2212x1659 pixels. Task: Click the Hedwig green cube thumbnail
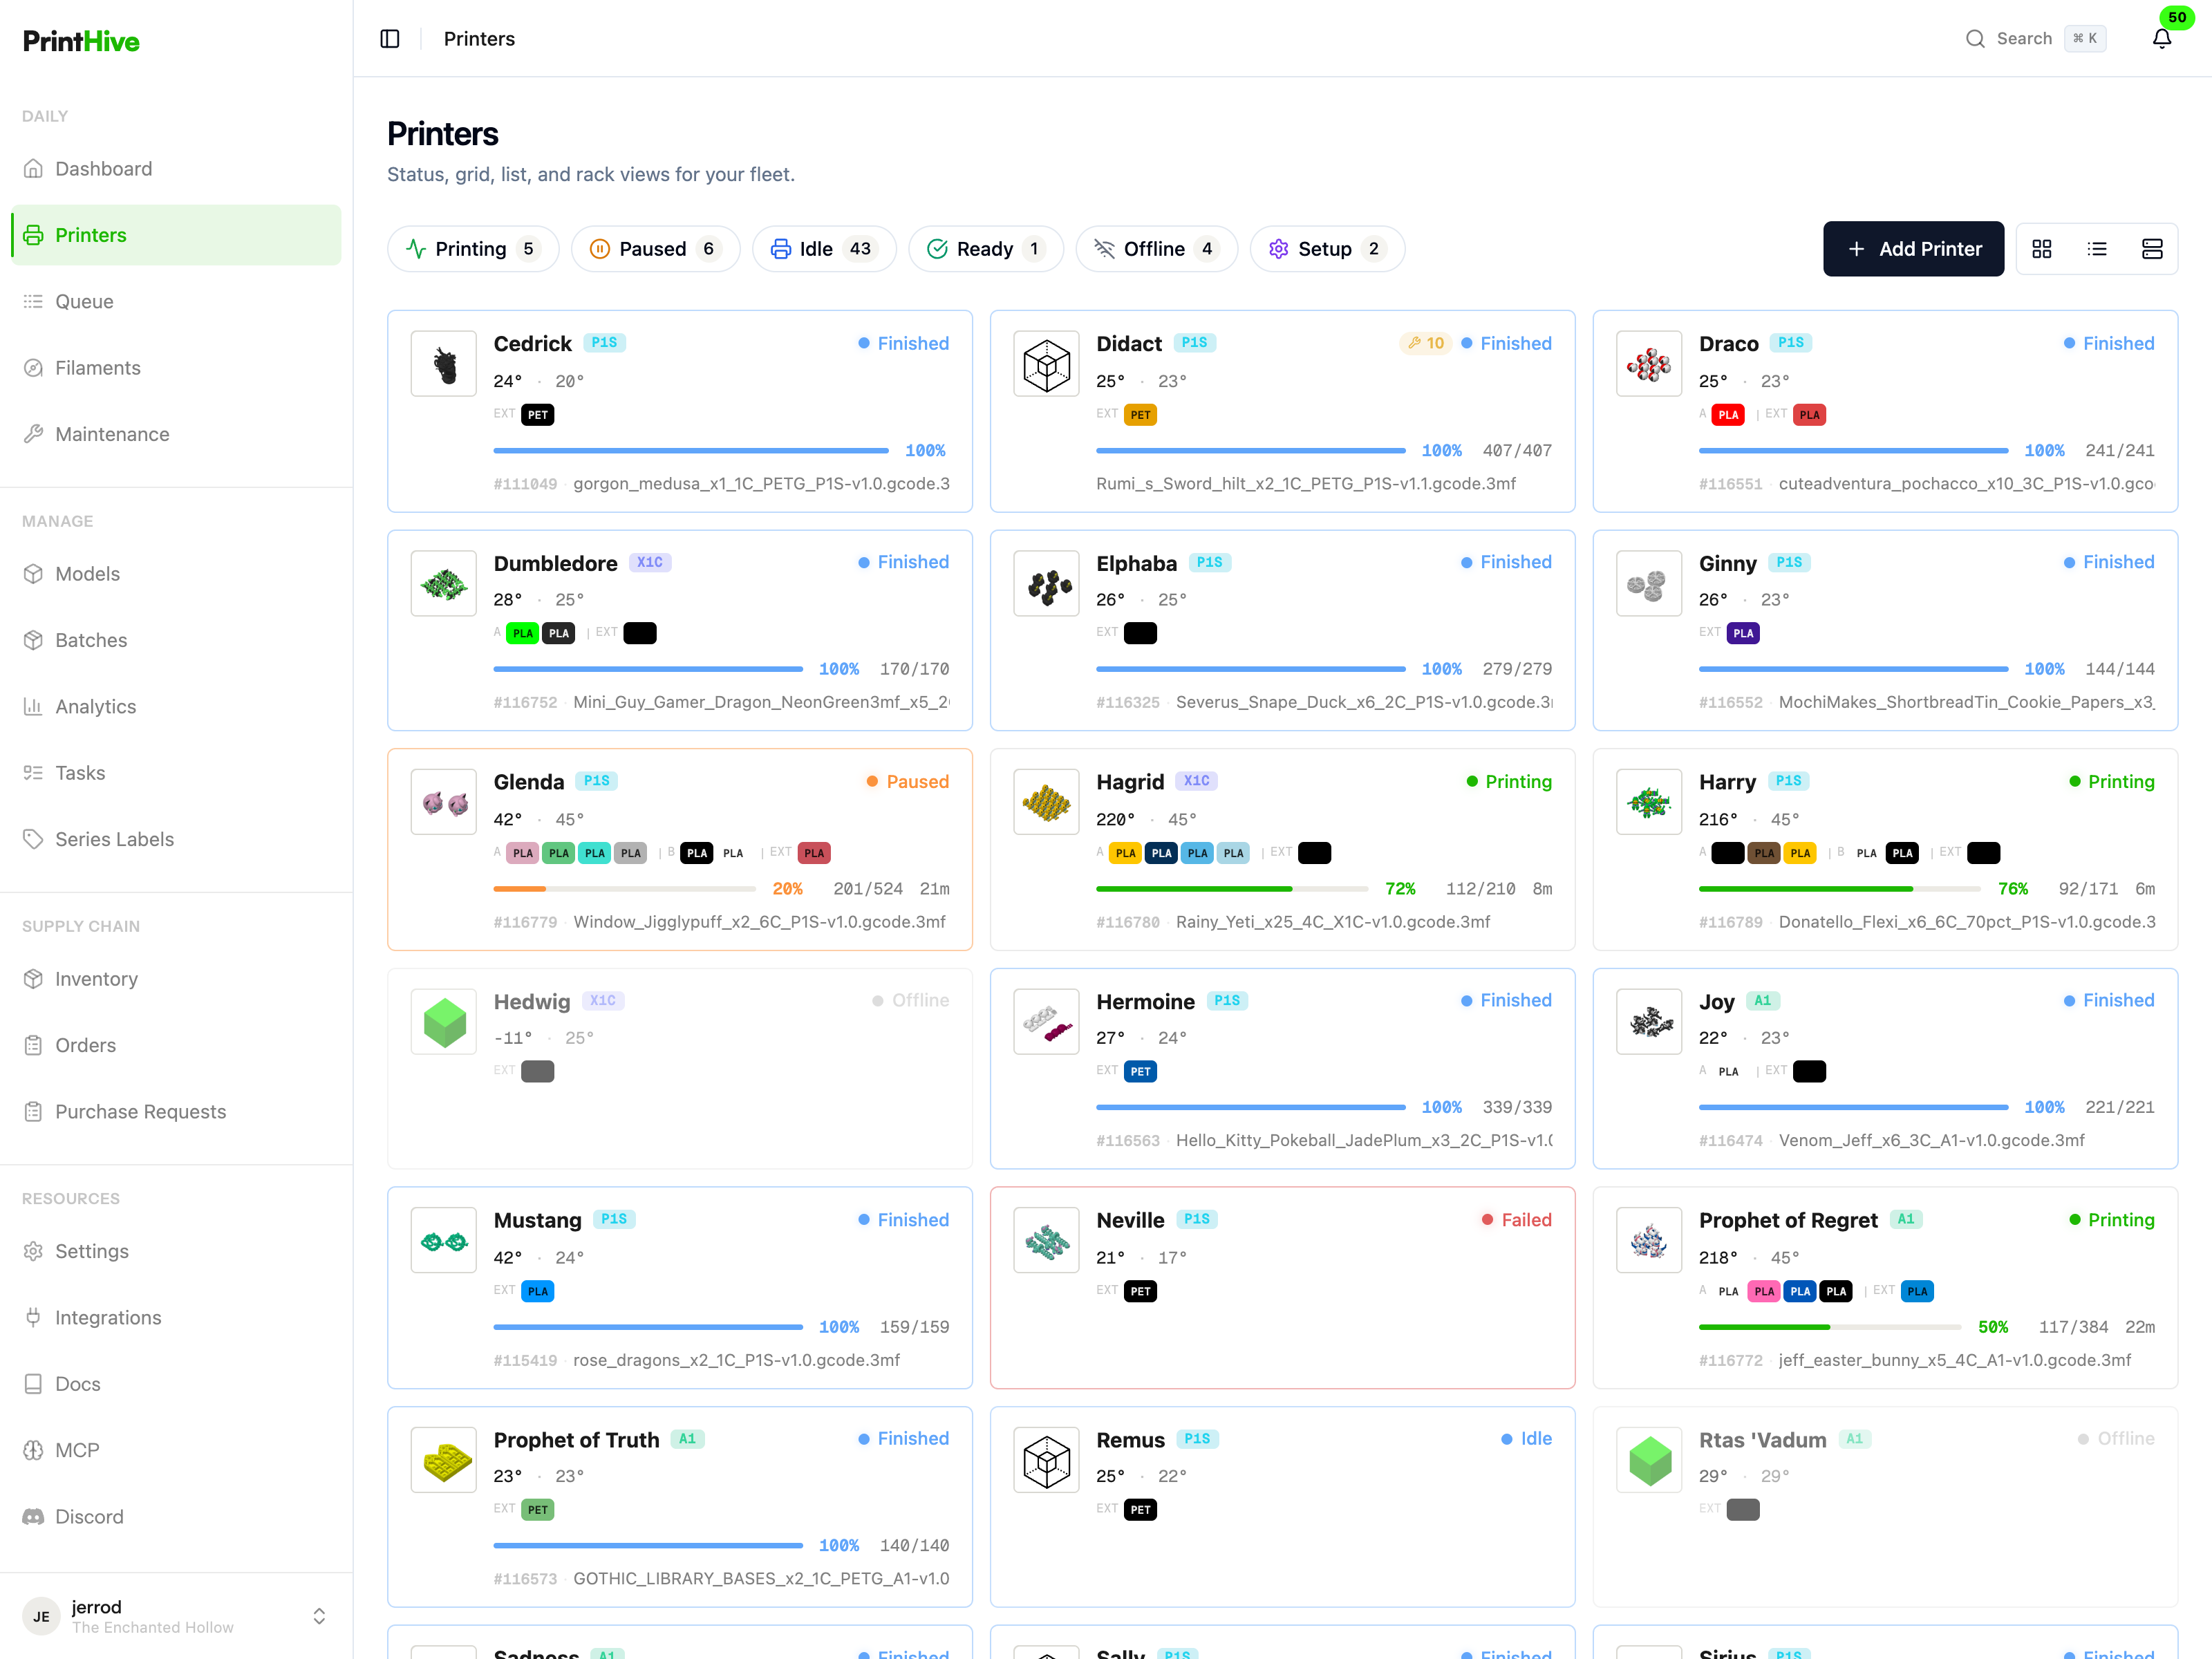tap(444, 1022)
